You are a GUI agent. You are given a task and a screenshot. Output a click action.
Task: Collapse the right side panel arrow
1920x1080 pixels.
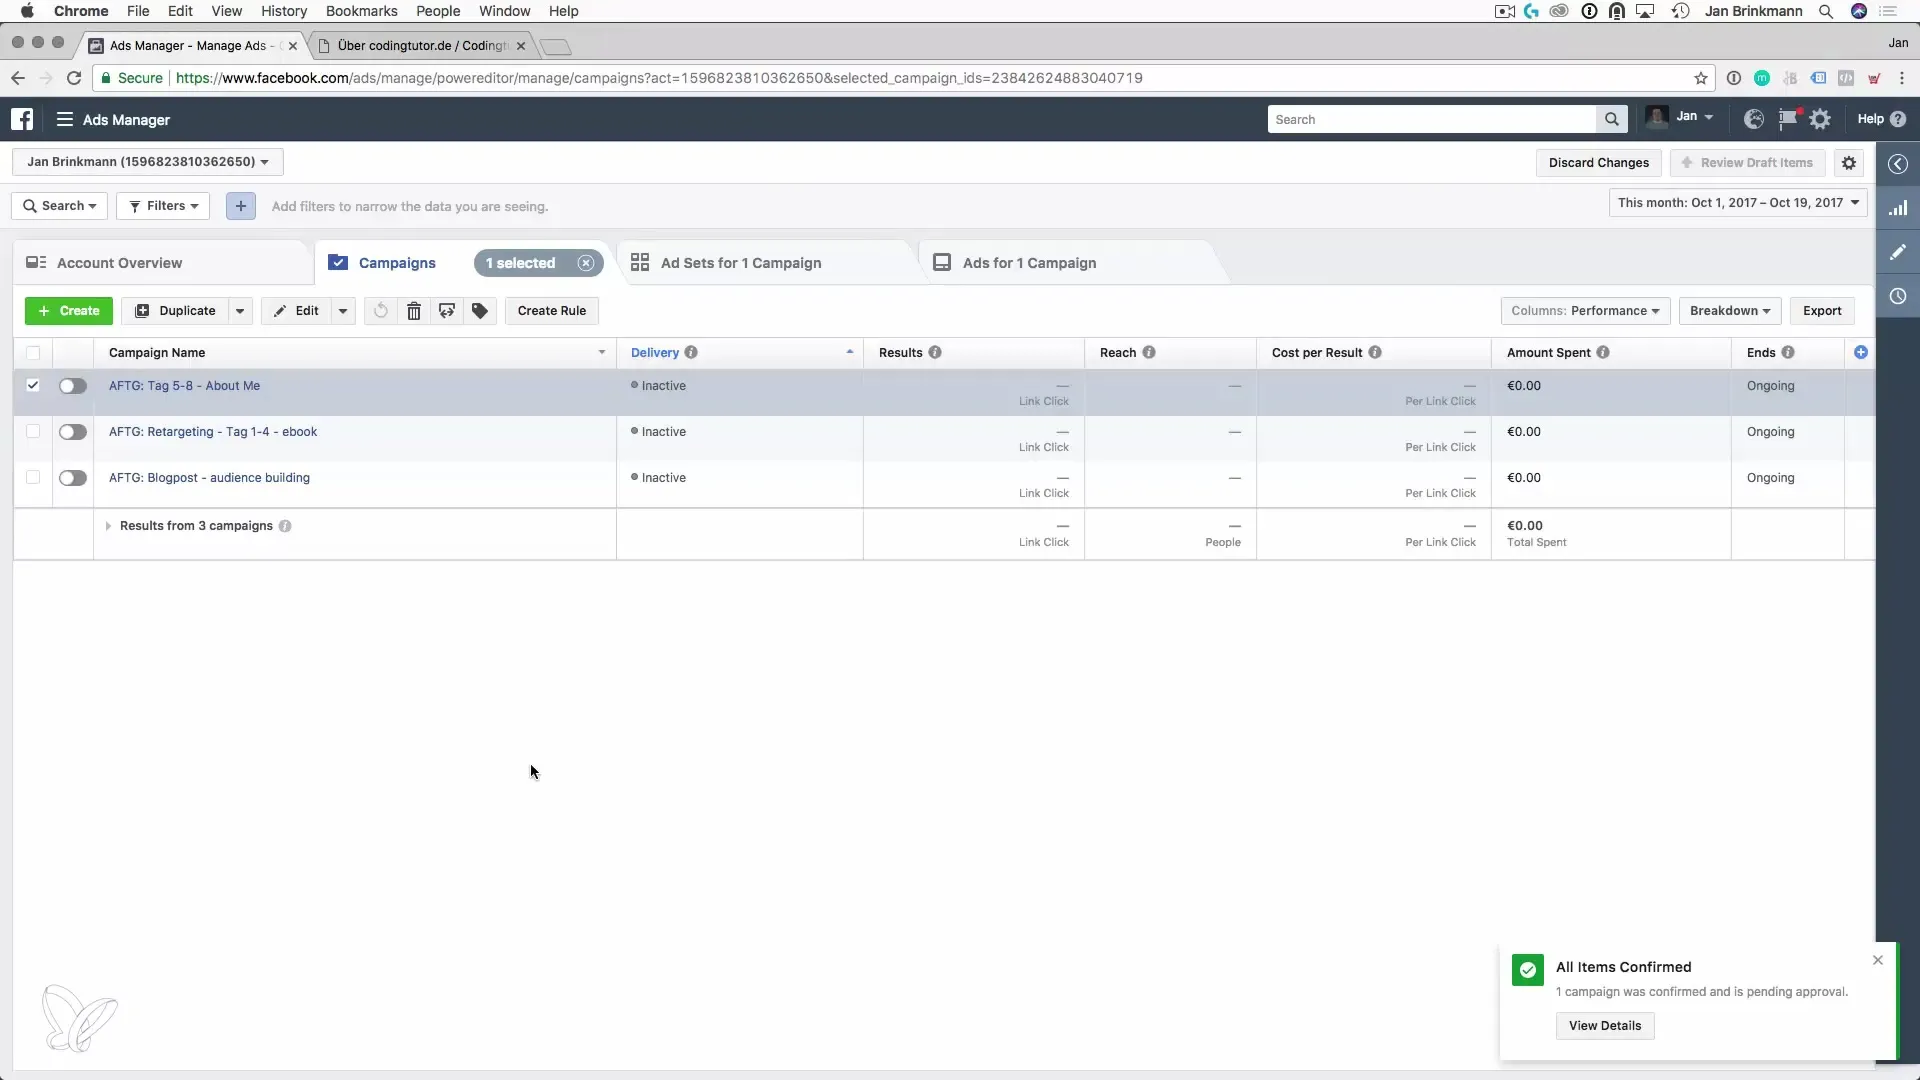click(1898, 164)
